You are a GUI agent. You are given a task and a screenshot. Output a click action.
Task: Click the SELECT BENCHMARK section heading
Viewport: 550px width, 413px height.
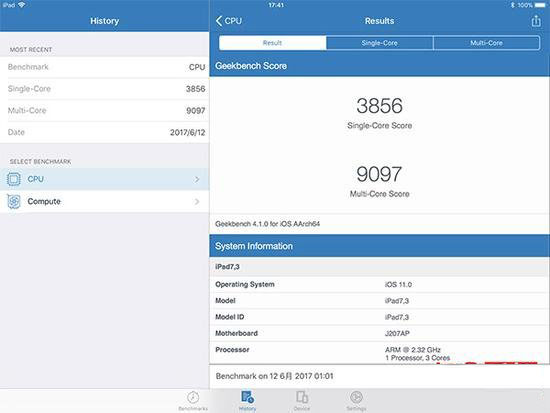[40, 161]
